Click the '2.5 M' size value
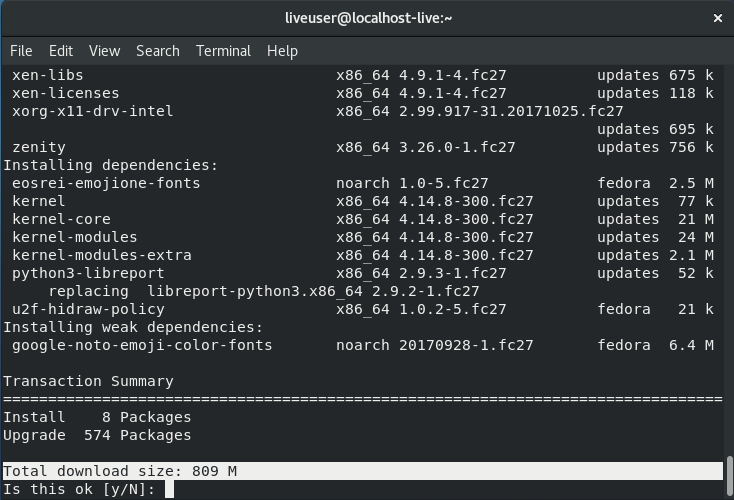 [691, 183]
